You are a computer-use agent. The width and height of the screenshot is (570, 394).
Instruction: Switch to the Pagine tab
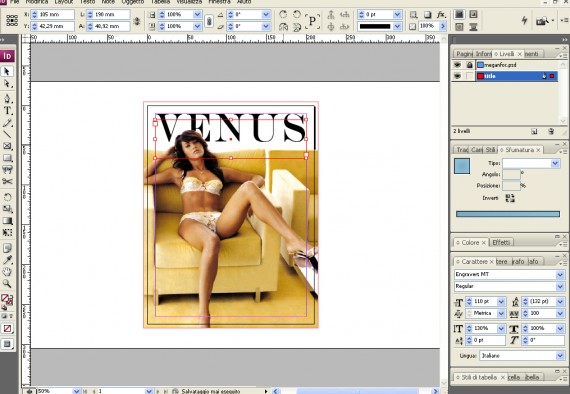click(464, 54)
